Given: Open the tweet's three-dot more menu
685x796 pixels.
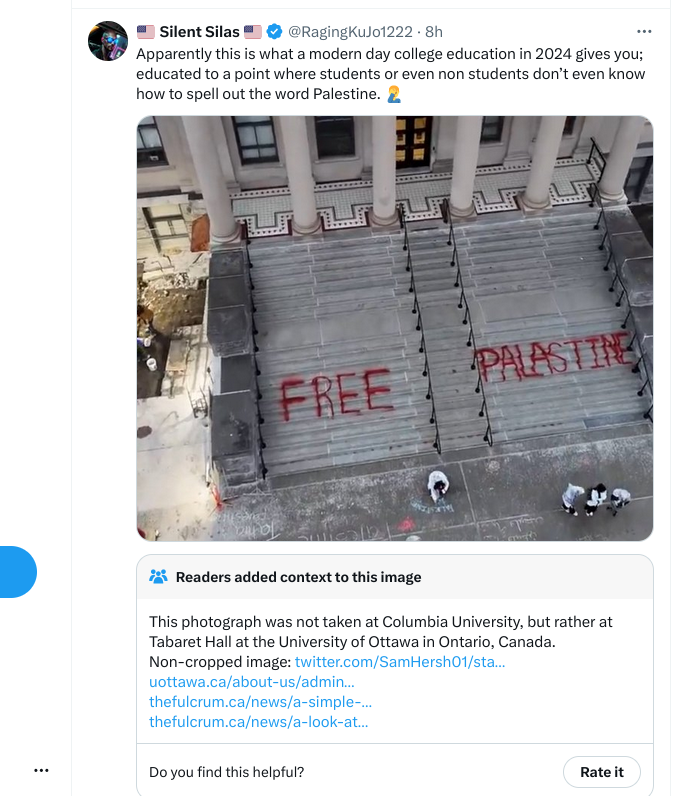Looking at the screenshot, I should 644,31.
